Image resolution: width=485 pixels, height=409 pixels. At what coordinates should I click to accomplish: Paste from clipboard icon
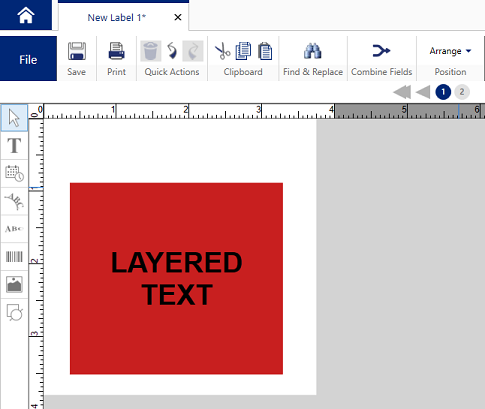pyautogui.click(x=265, y=51)
